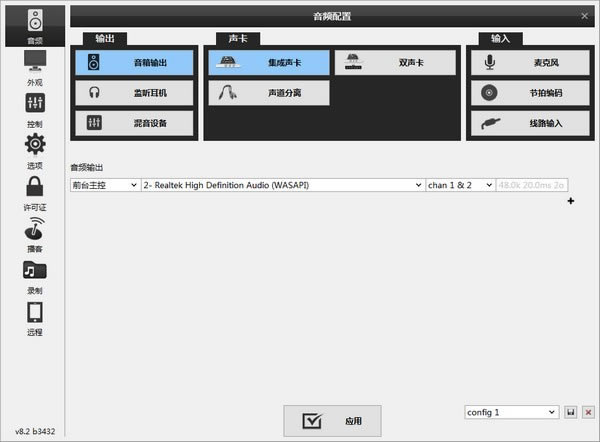Expand the 前台主控 output type dropdown
Screen dimensions: 600x442
tap(104, 185)
